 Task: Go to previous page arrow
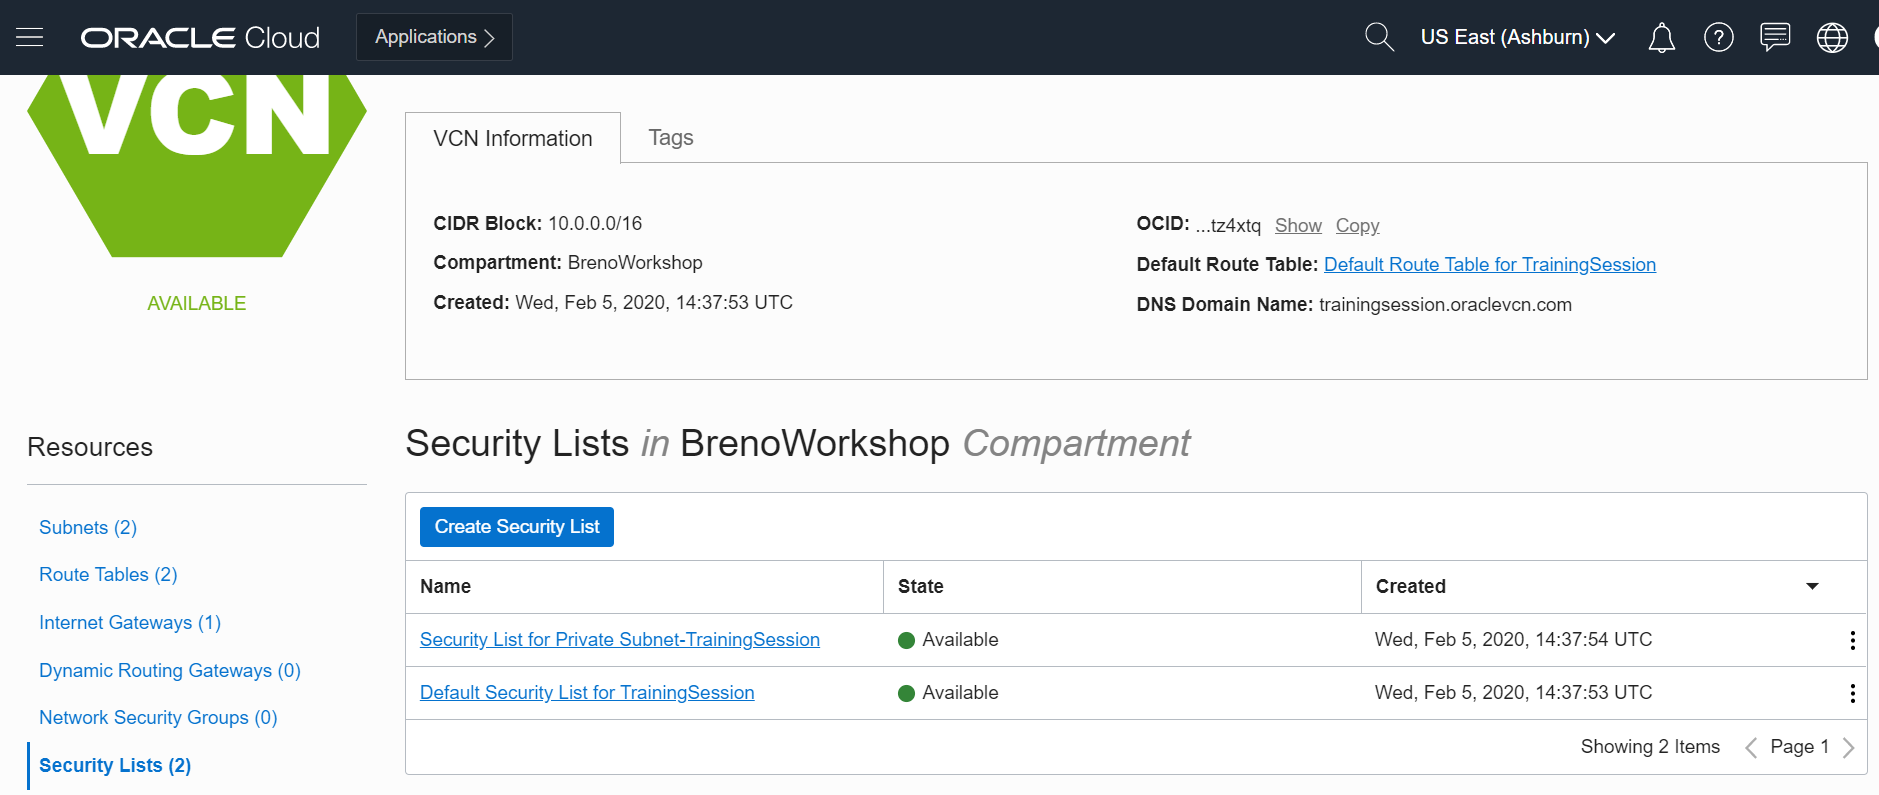[1750, 747]
